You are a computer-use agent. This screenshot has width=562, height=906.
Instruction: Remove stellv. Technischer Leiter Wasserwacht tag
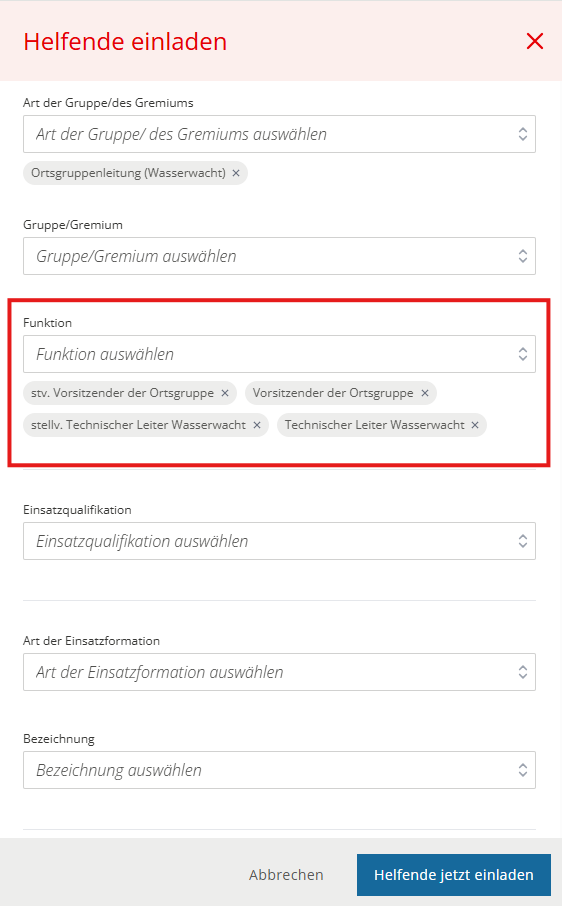[x=257, y=425]
